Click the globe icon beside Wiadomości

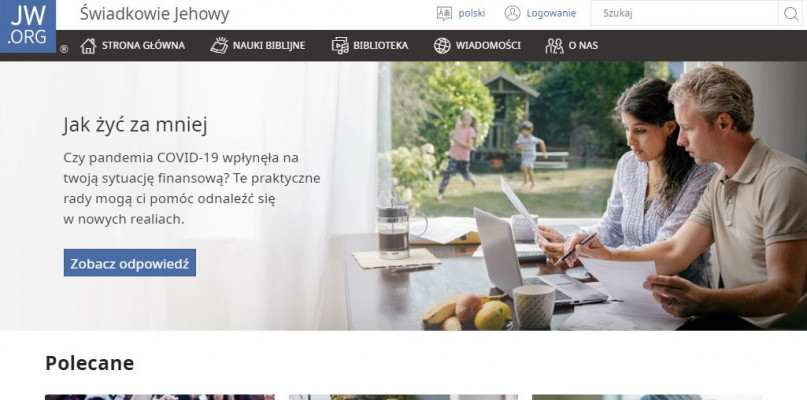pos(442,46)
